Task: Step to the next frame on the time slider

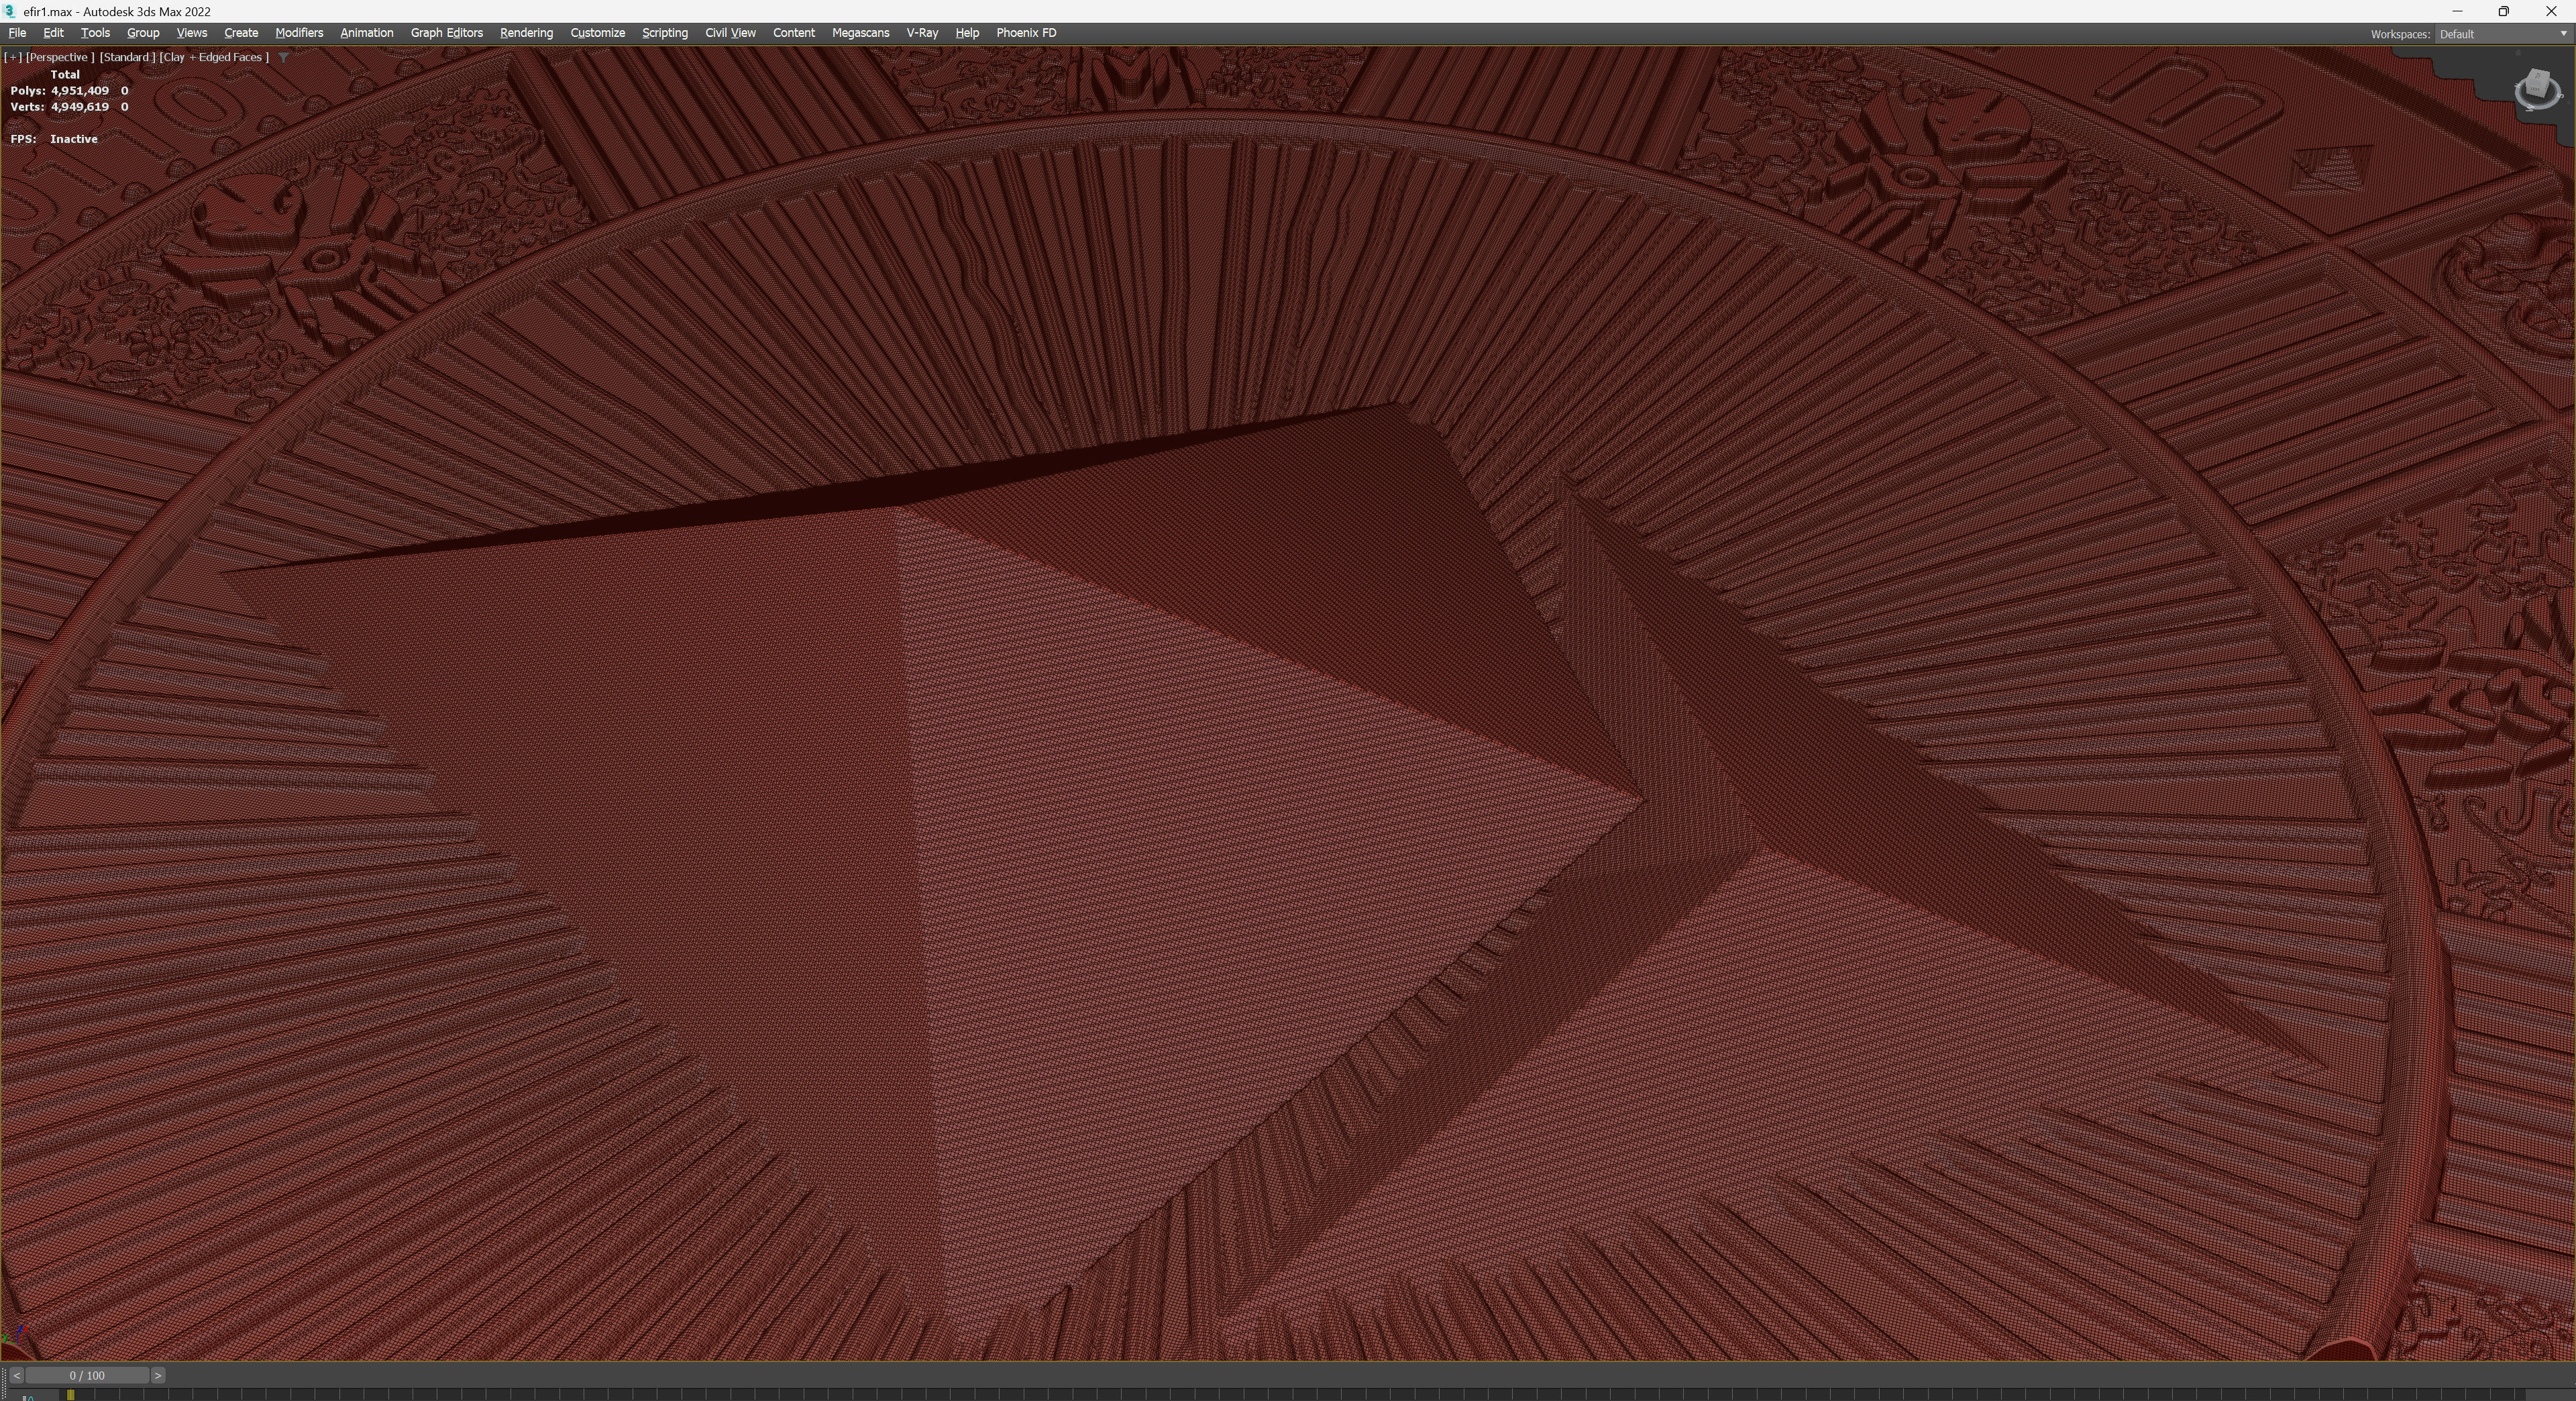Action: [158, 1376]
